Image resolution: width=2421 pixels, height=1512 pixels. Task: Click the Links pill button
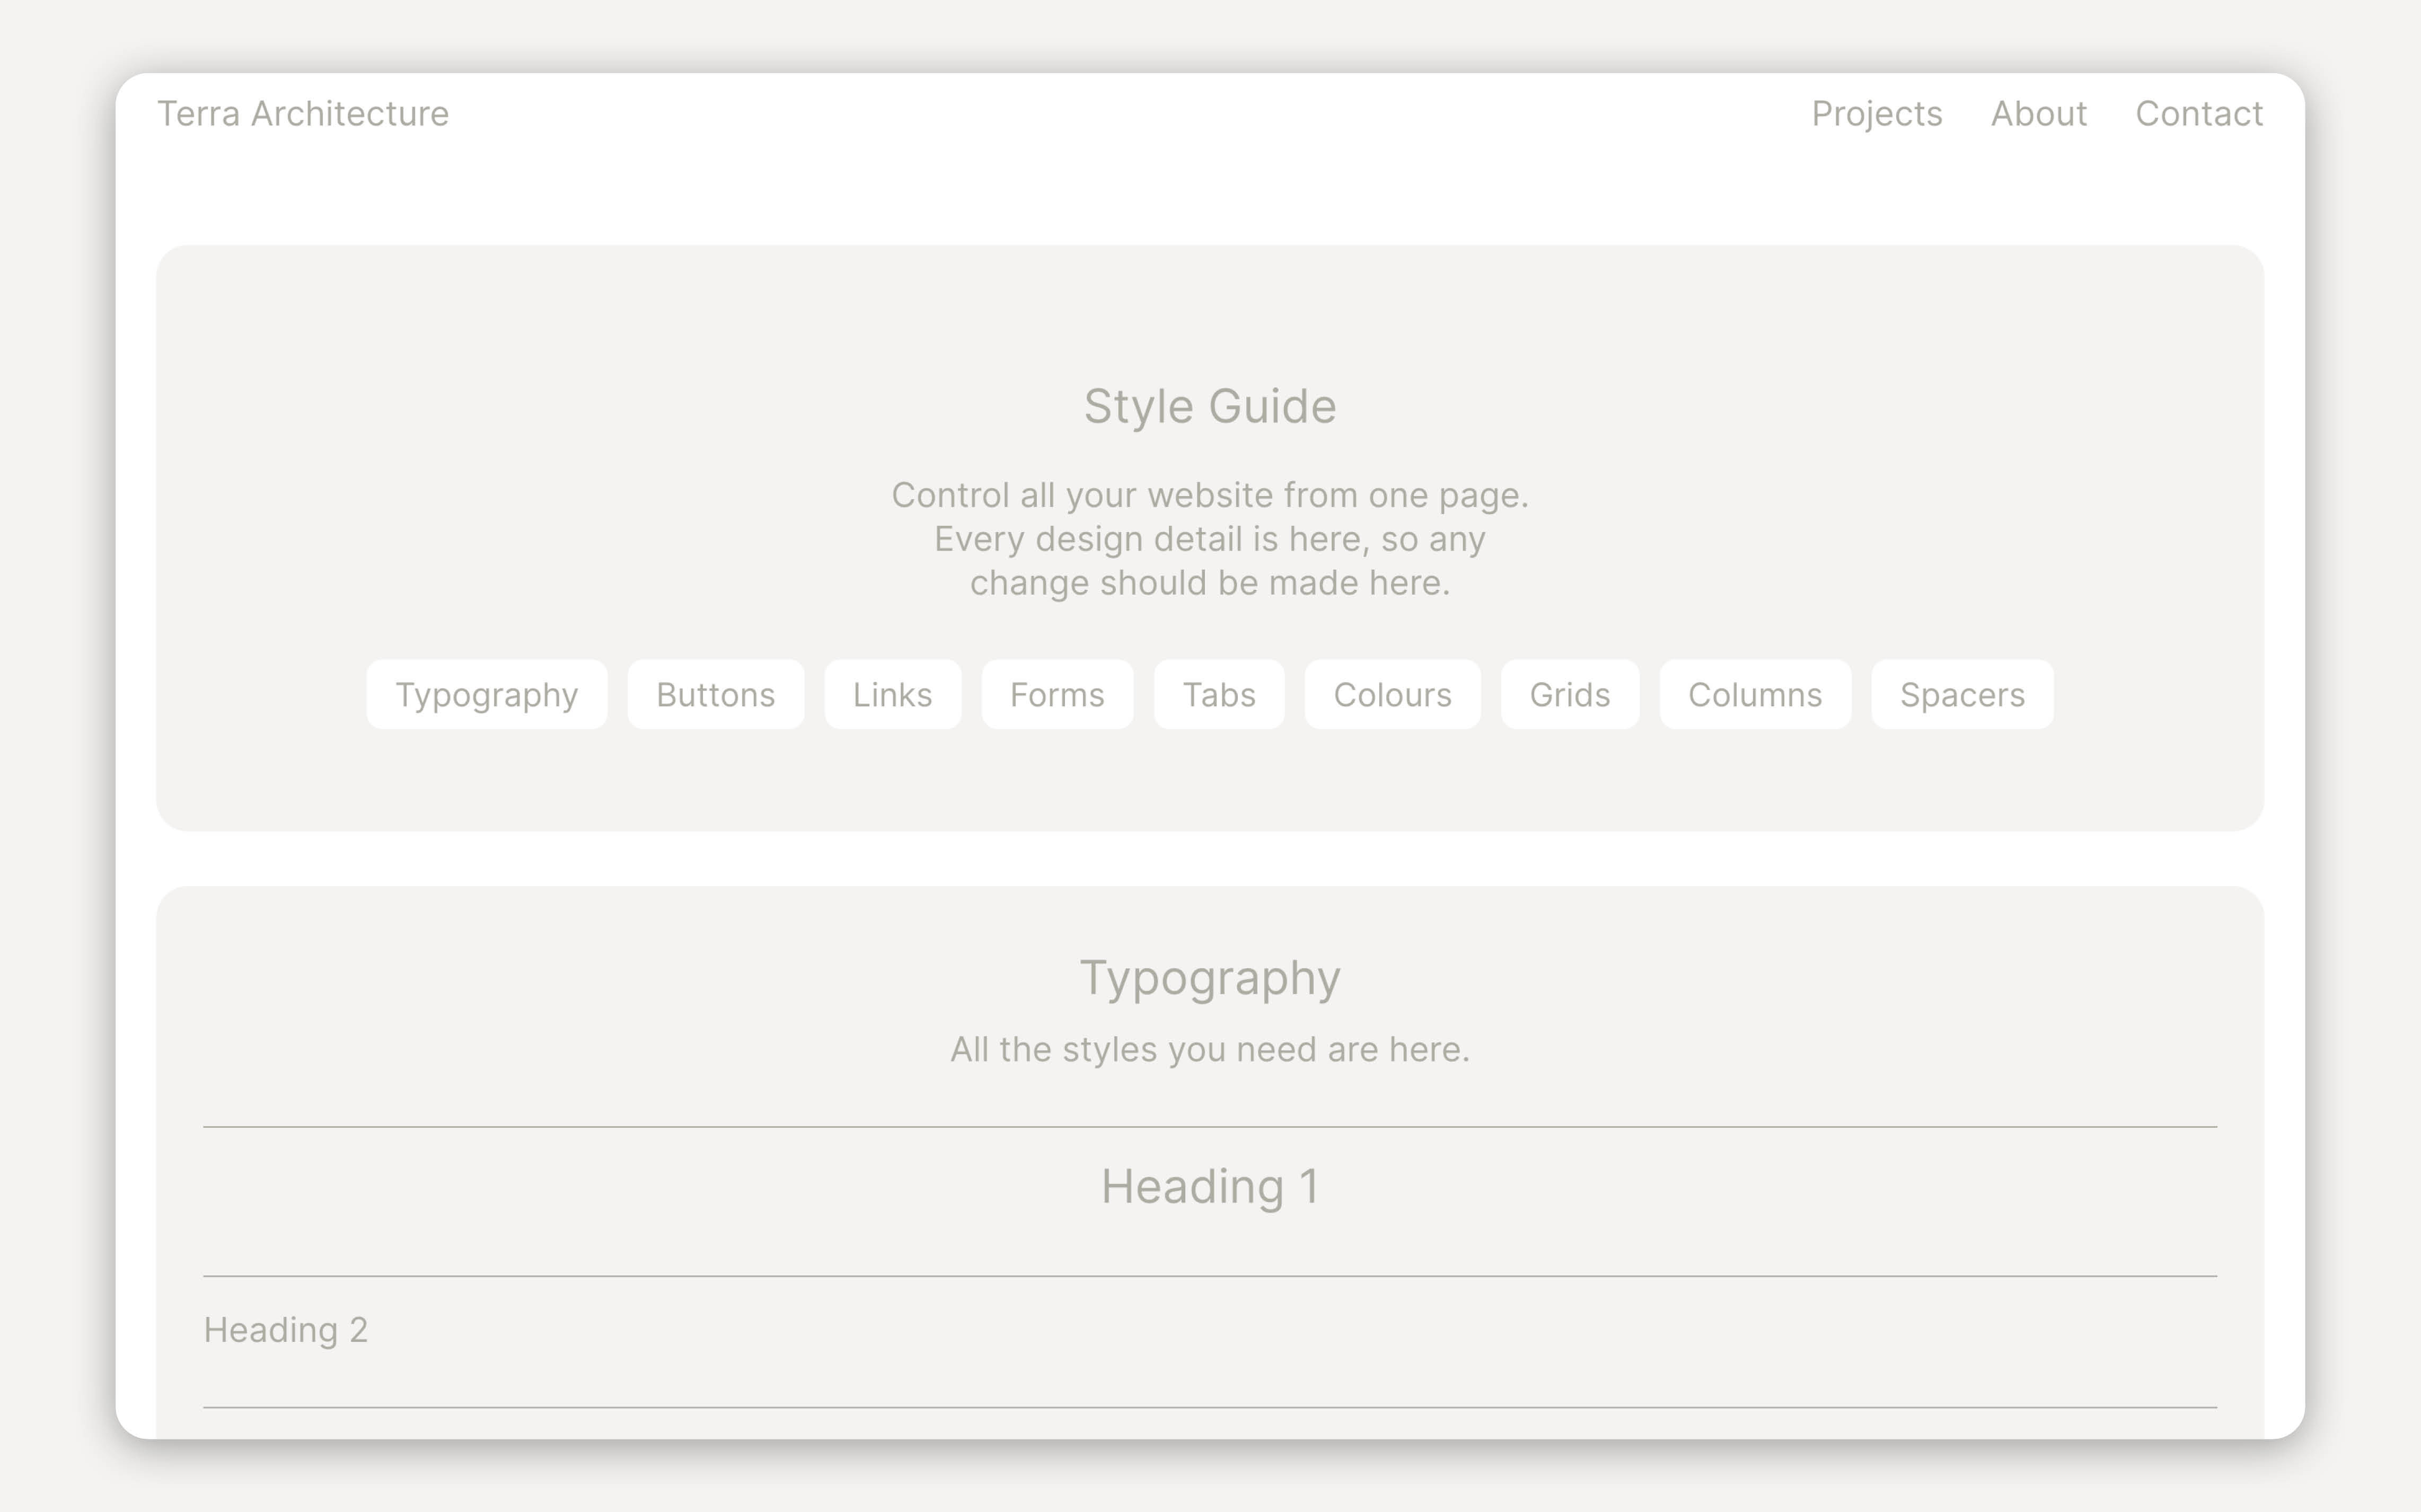click(892, 694)
